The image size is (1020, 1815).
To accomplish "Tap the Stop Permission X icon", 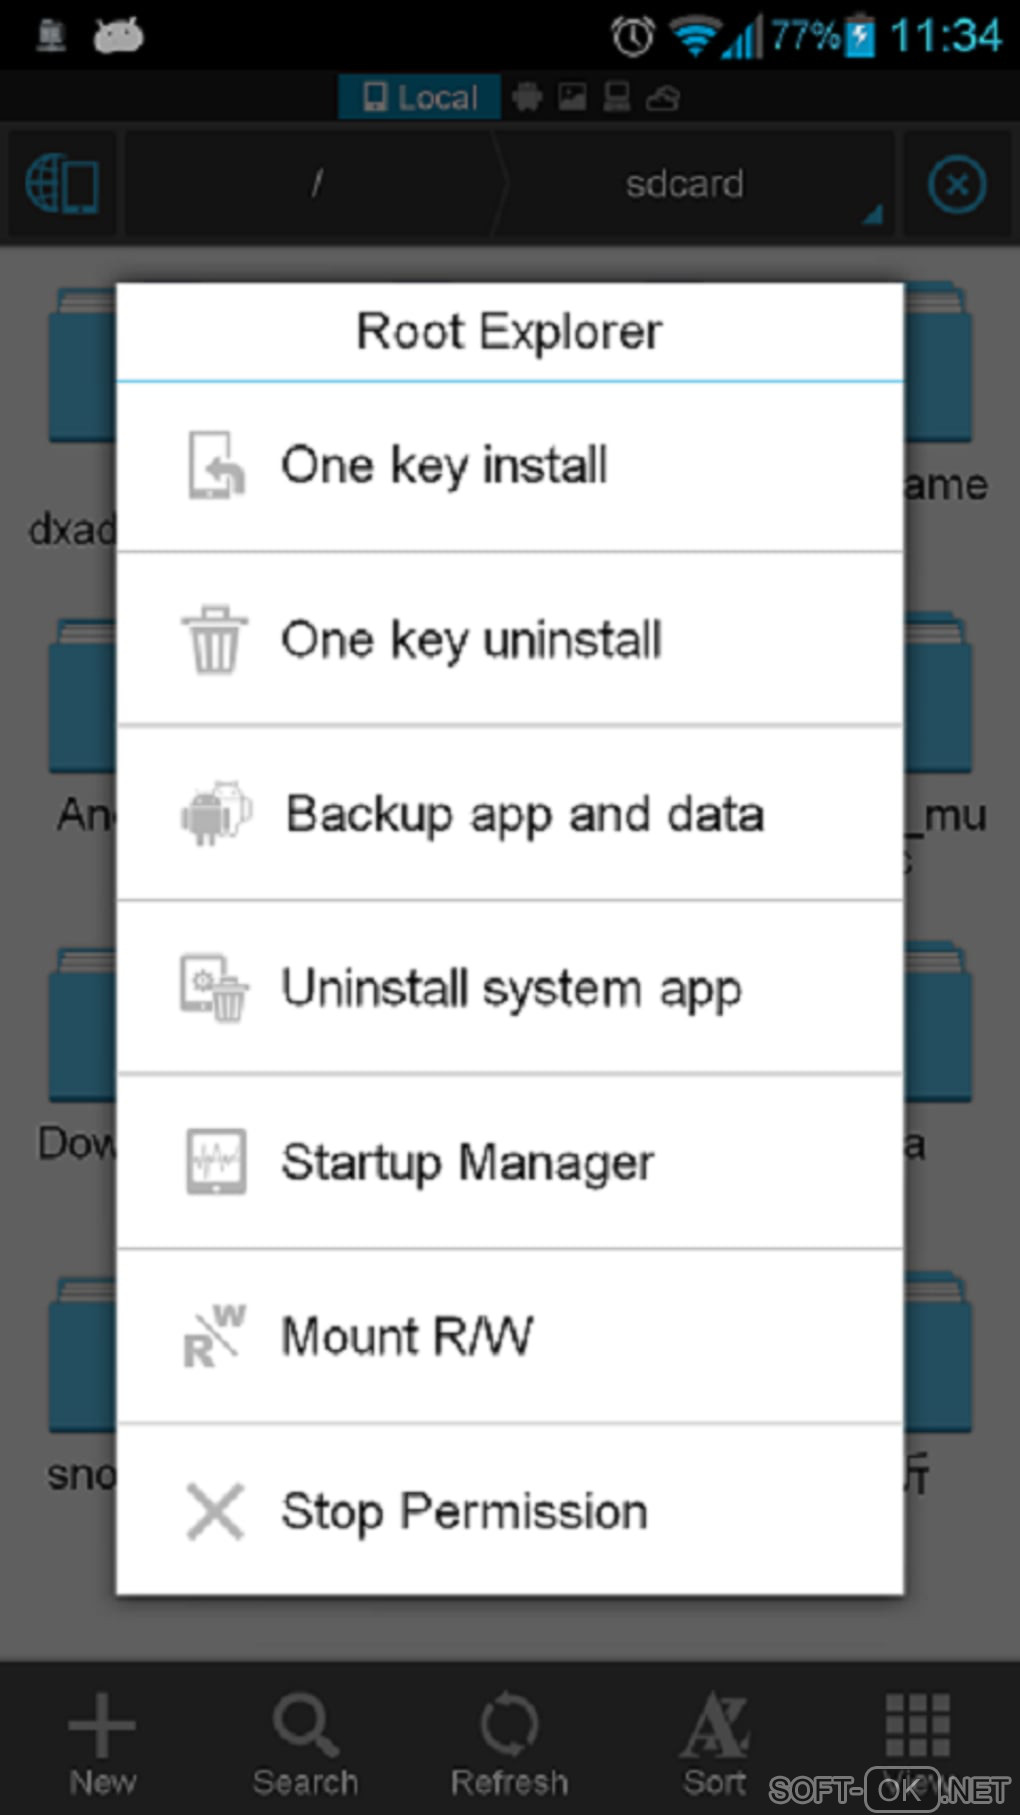I will pos(215,1511).
